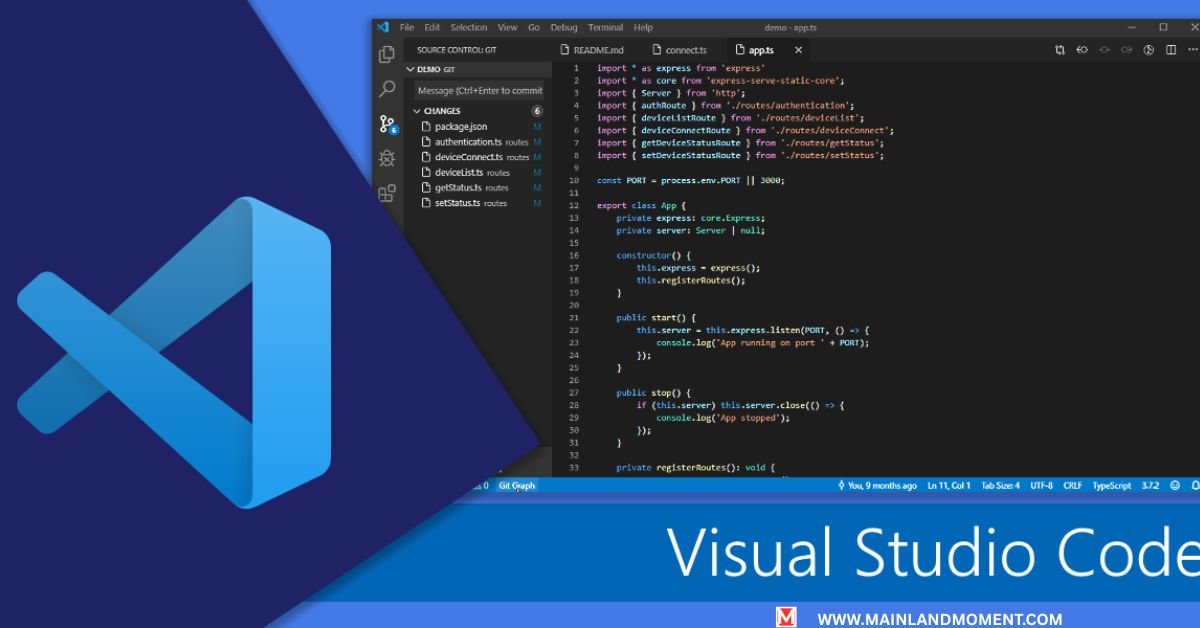The height and width of the screenshot is (628, 1200).
Task: Click 'export class App' line in editor
Action: [x=643, y=205]
